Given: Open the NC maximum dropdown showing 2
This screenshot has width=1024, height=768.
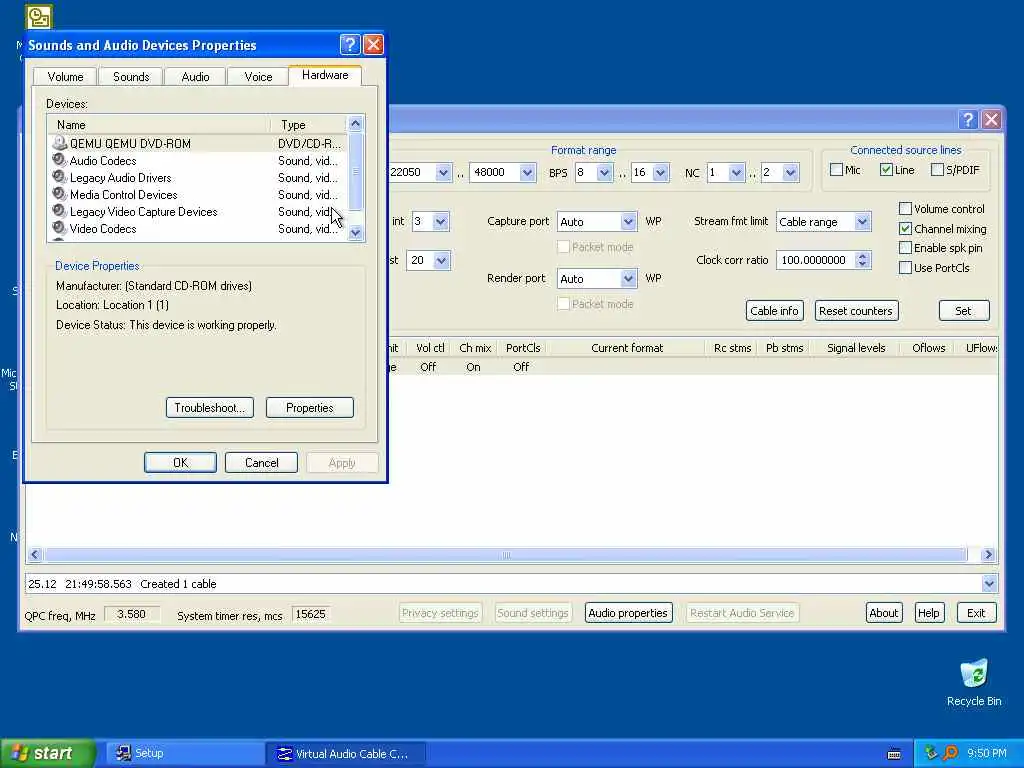Looking at the screenshot, I should click(790, 172).
